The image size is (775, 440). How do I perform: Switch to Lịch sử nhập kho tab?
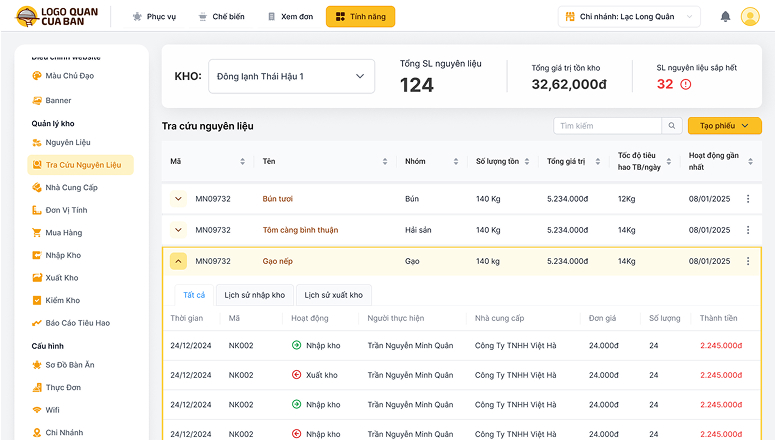tap(254, 295)
